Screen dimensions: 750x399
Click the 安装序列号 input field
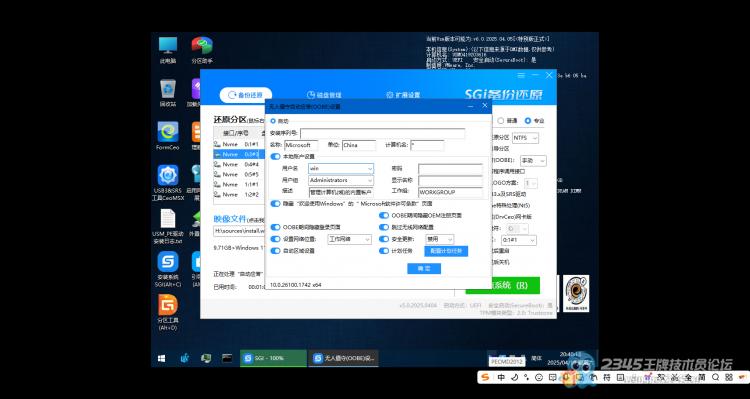[382, 133]
